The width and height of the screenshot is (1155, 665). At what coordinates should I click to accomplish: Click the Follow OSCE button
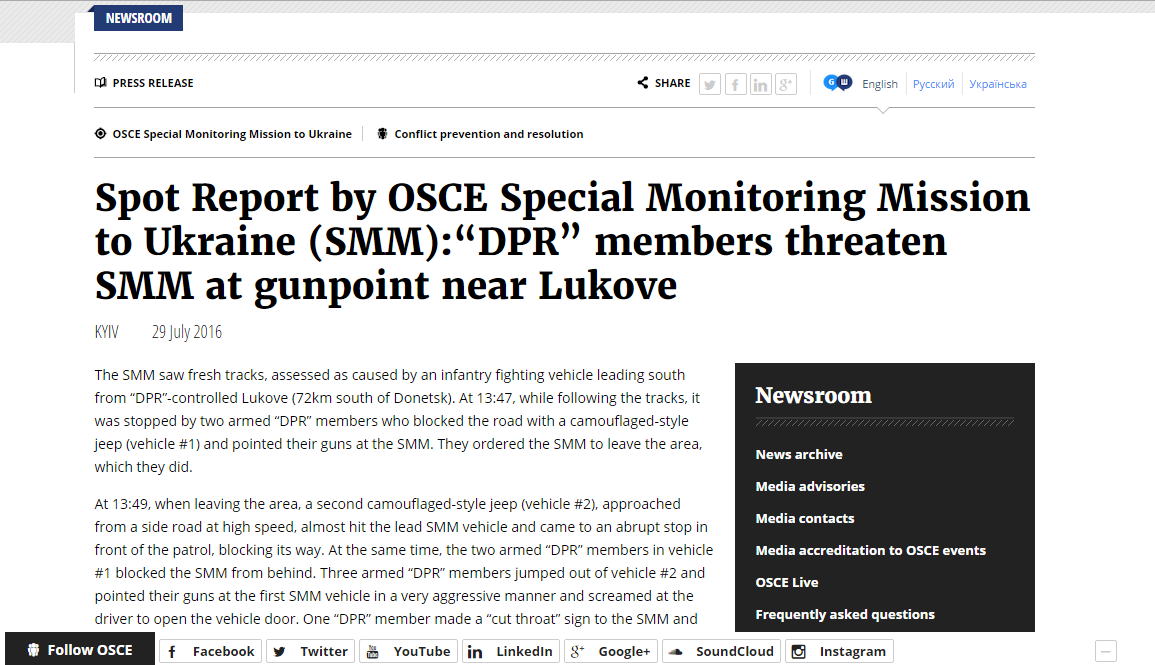(80, 649)
